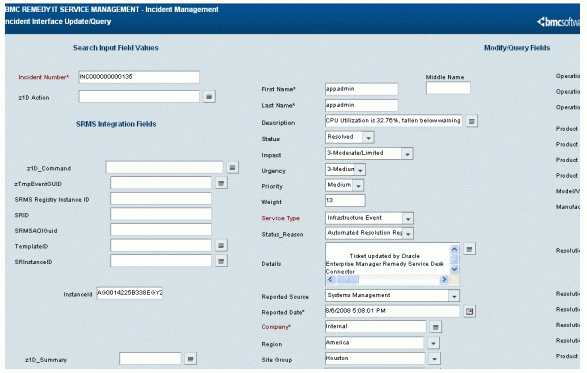587x373 pixels.
Task: Open the expand icon beside Description field
Action: pyautogui.click(x=472, y=121)
